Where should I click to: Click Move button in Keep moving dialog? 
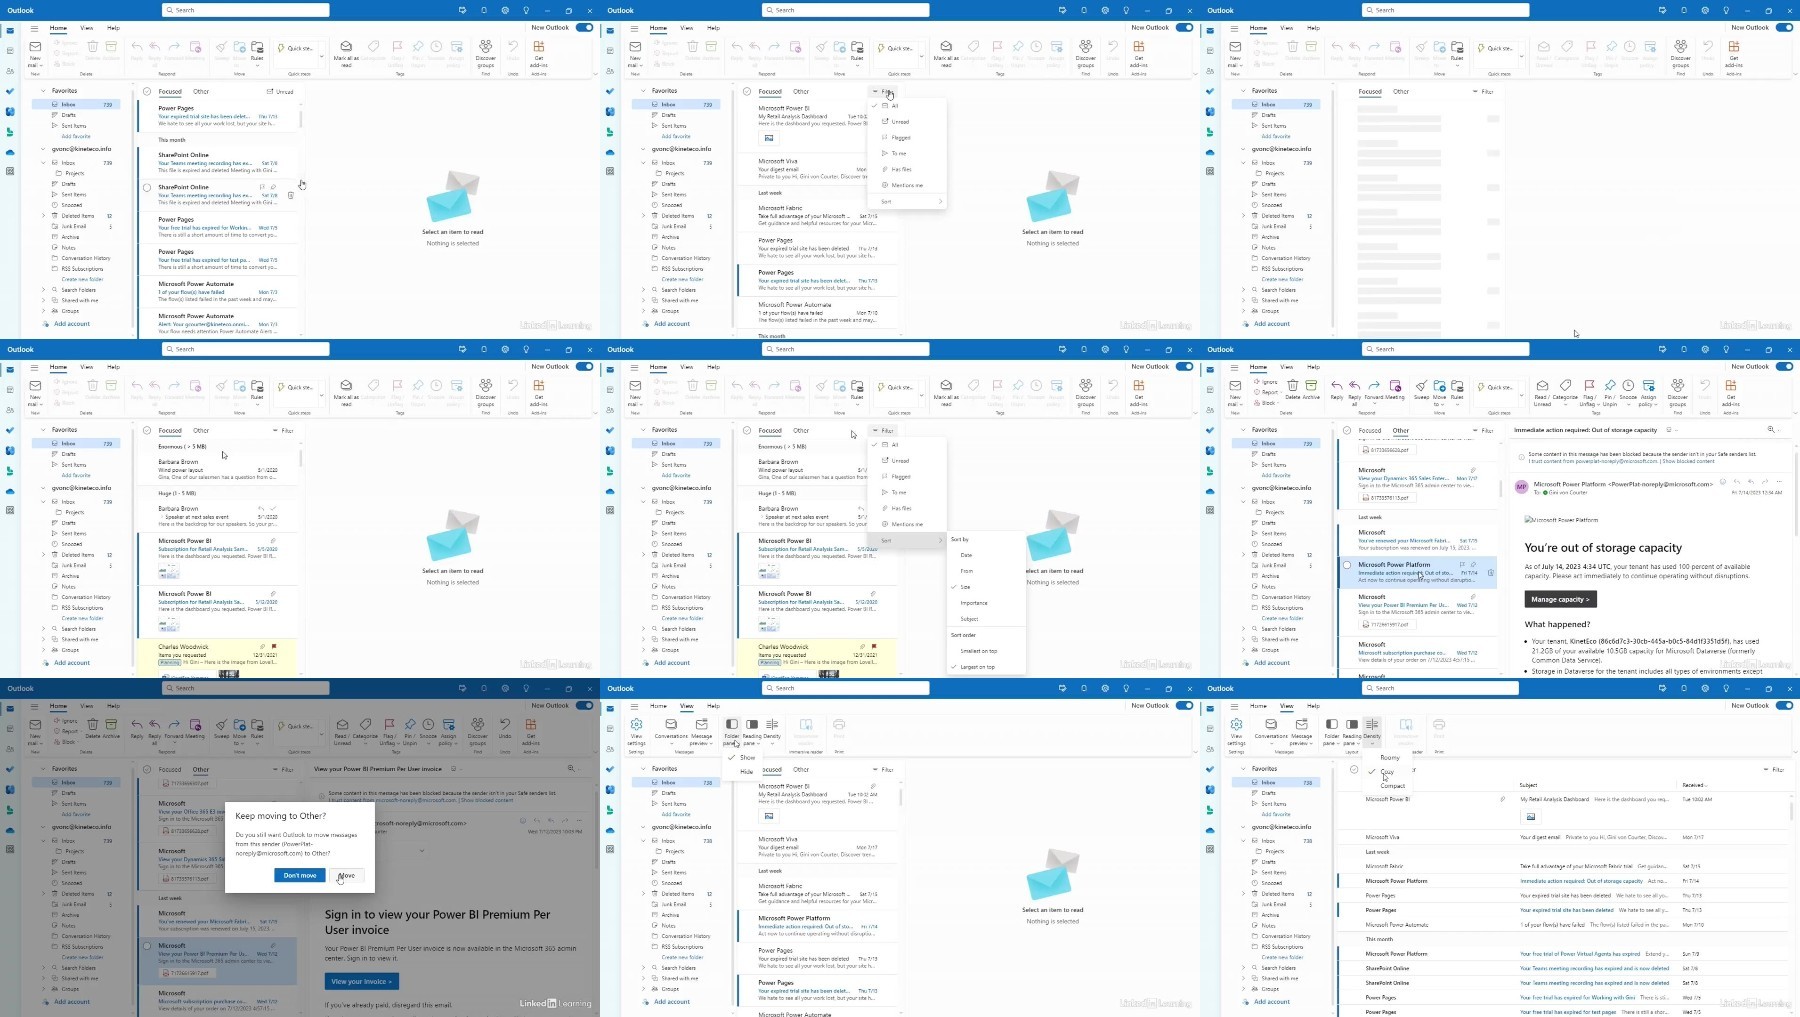[346, 875]
